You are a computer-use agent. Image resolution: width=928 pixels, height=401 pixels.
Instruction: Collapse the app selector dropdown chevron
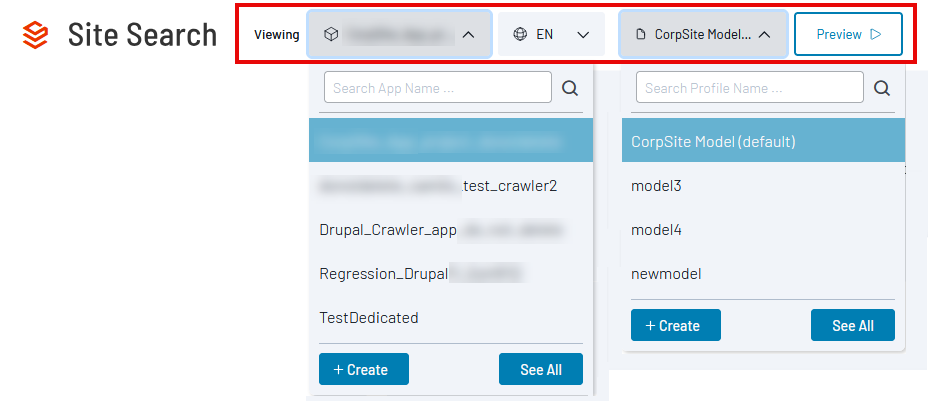(467, 34)
